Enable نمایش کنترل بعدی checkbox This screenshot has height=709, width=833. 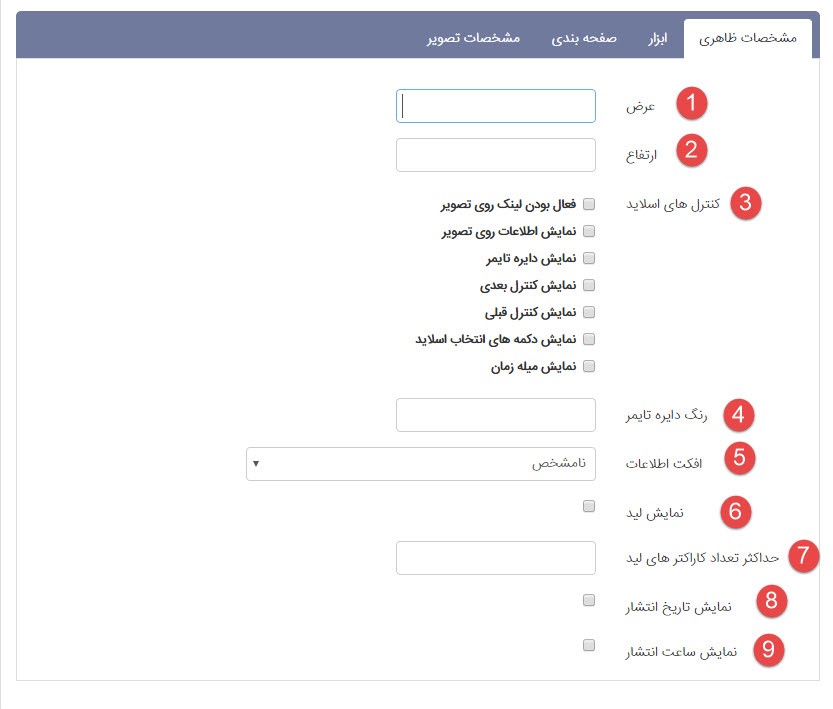(x=589, y=285)
